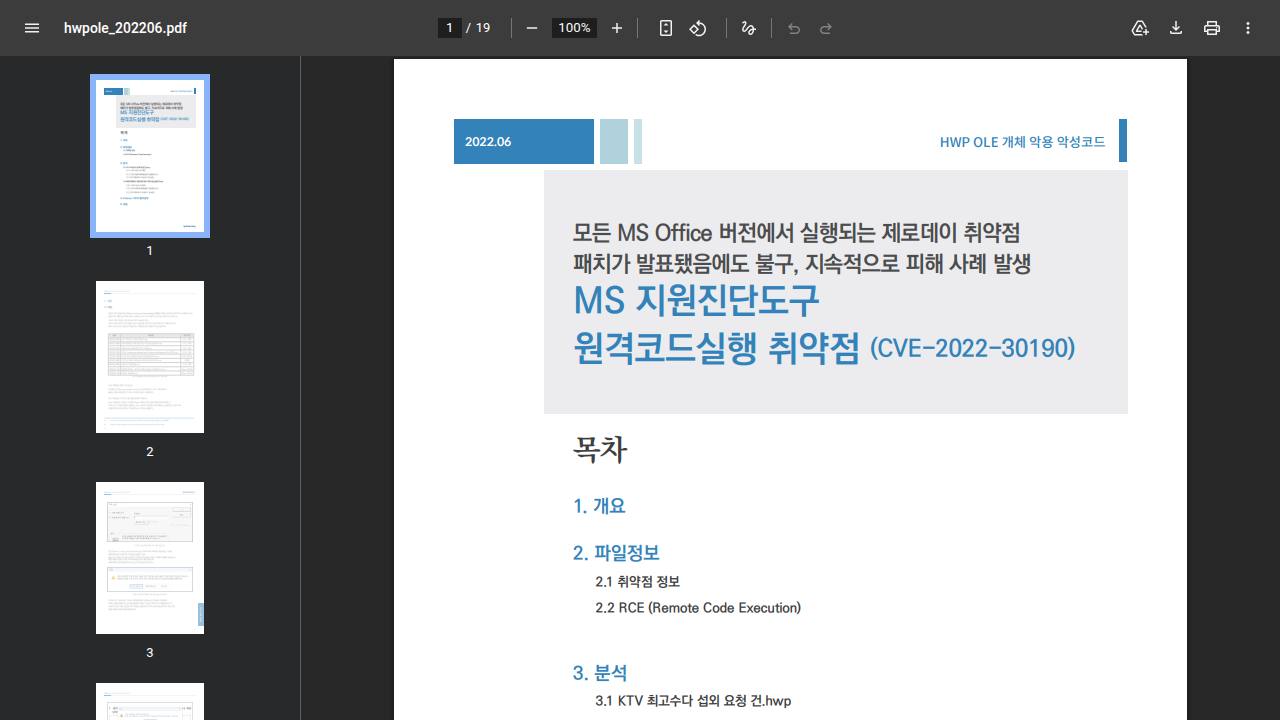This screenshot has height=720, width=1280.
Task: Activate the draw annotation tool
Action: pos(748,28)
